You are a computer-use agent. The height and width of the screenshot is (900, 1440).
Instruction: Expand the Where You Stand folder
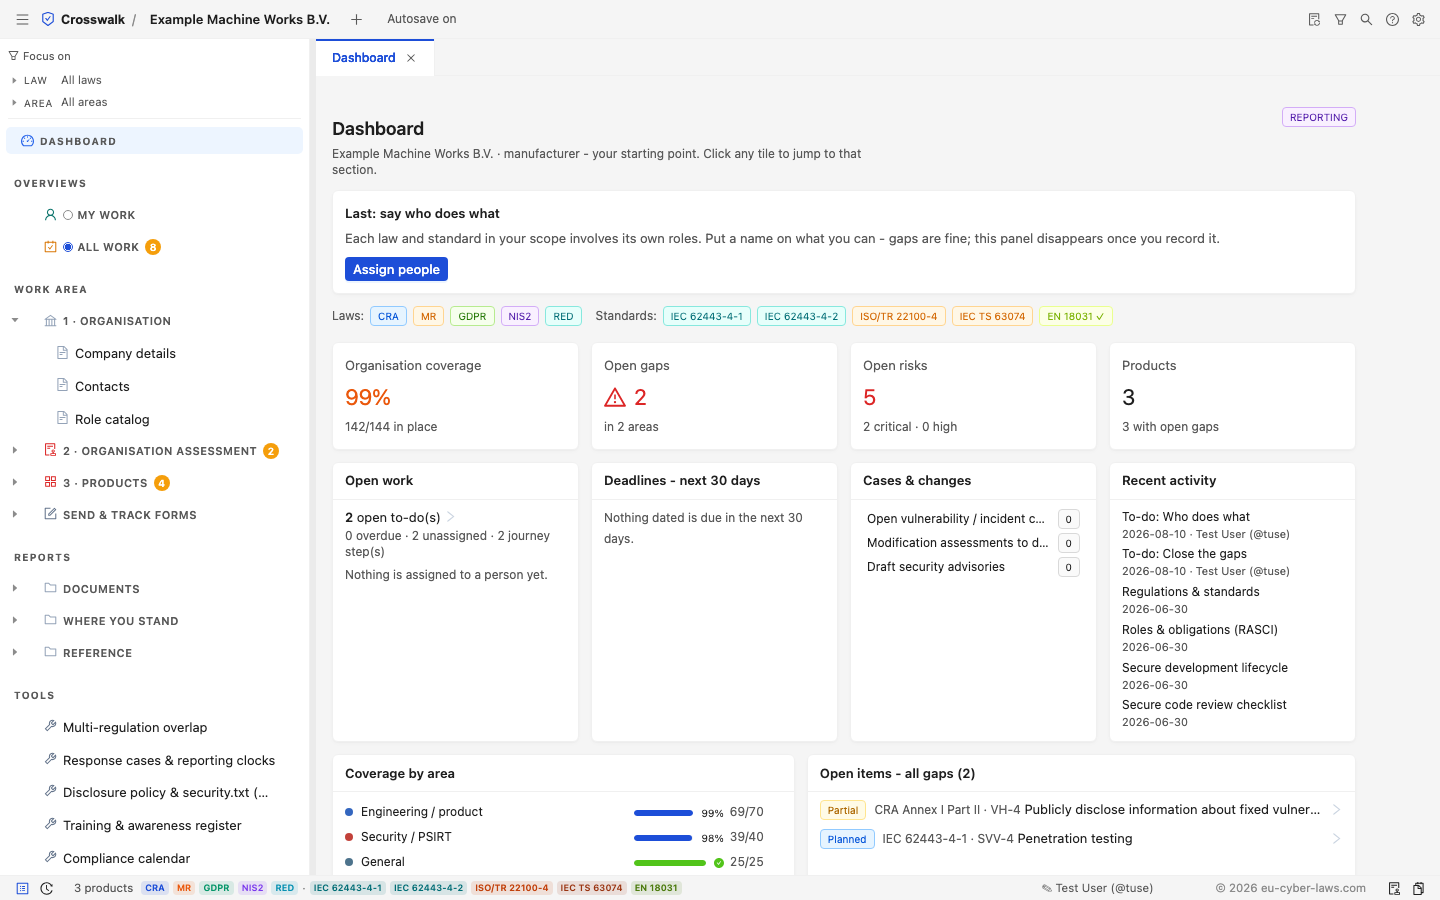15,620
